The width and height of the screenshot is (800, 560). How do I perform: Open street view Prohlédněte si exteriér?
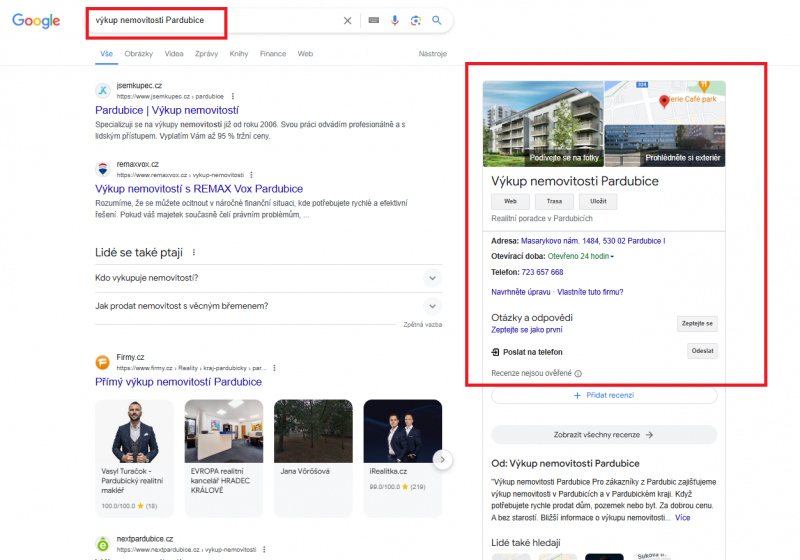click(665, 146)
